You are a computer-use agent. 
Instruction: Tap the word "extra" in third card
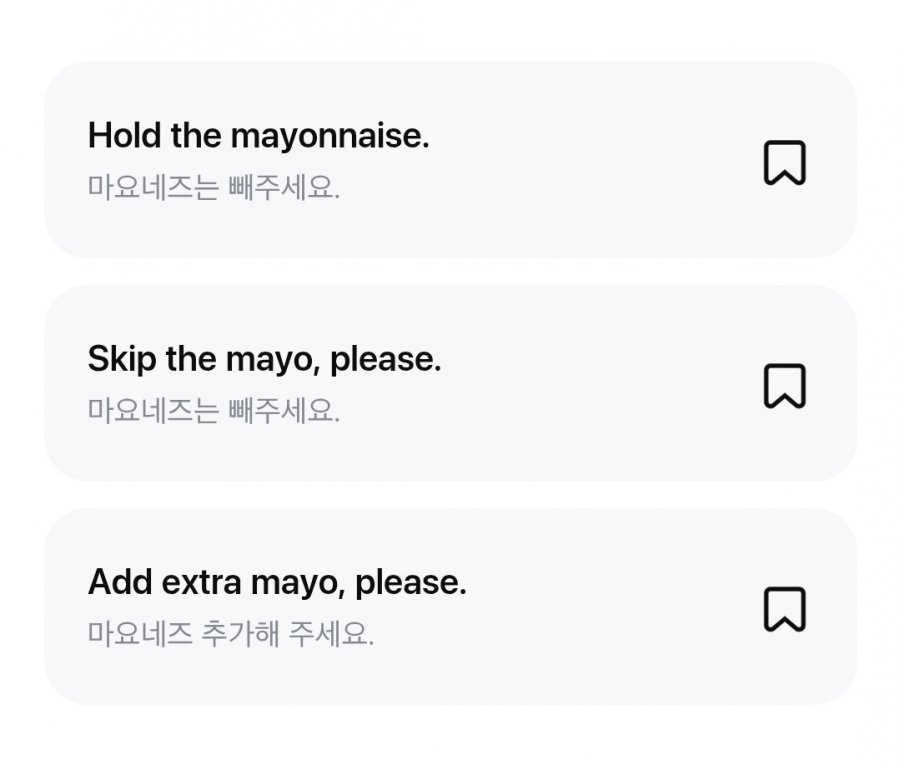pyautogui.click(x=201, y=583)
